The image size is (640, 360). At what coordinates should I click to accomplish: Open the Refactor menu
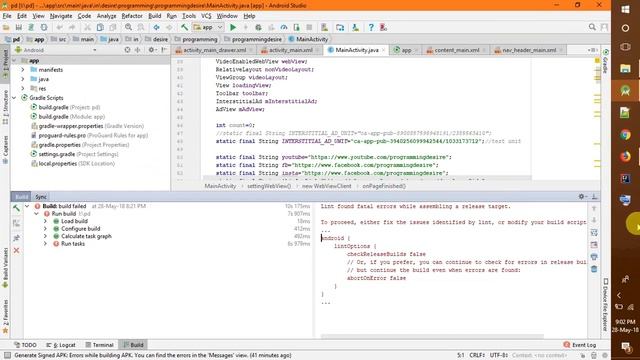[132, 16]
